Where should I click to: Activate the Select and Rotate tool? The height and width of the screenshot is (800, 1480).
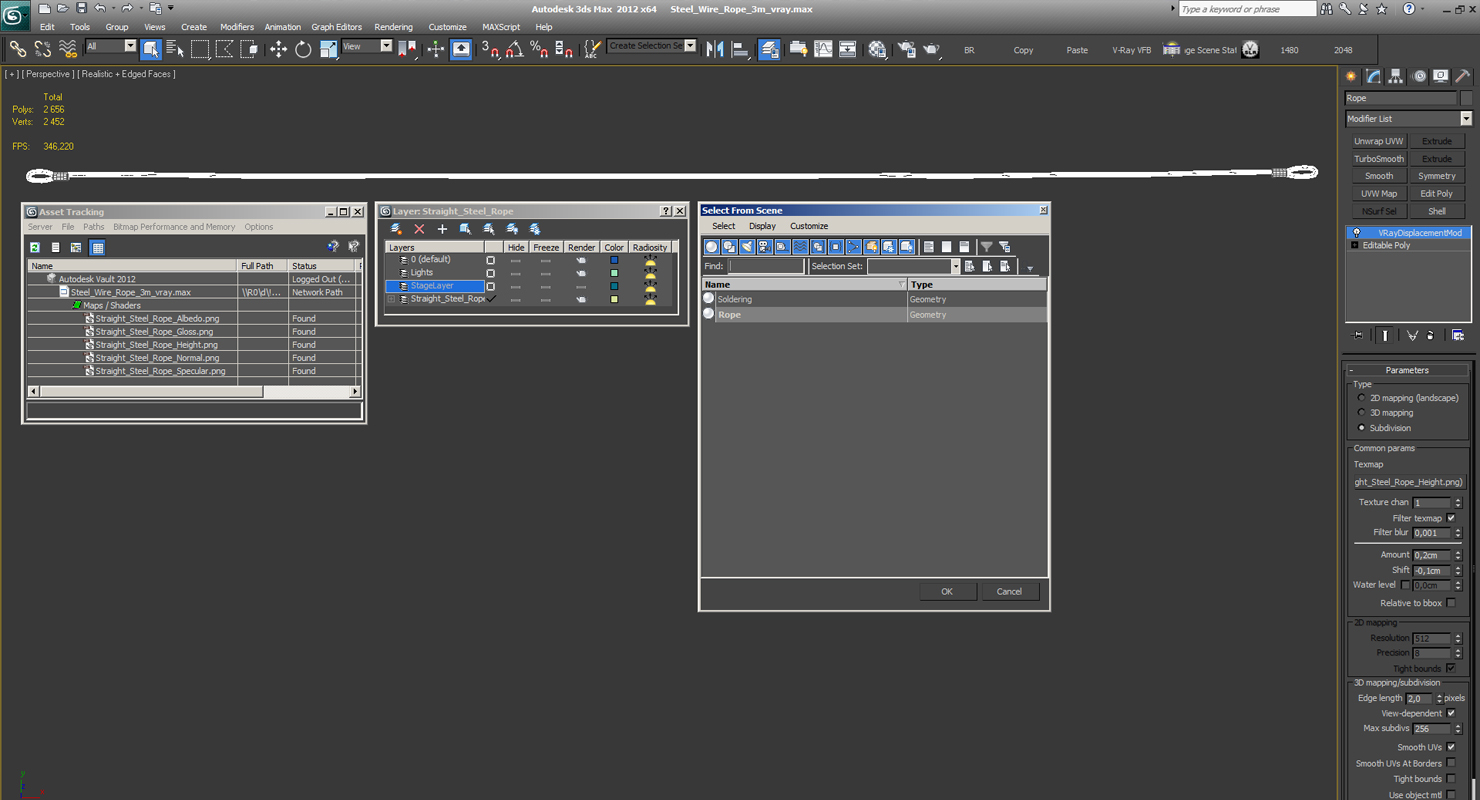click(x=303, y=49)
